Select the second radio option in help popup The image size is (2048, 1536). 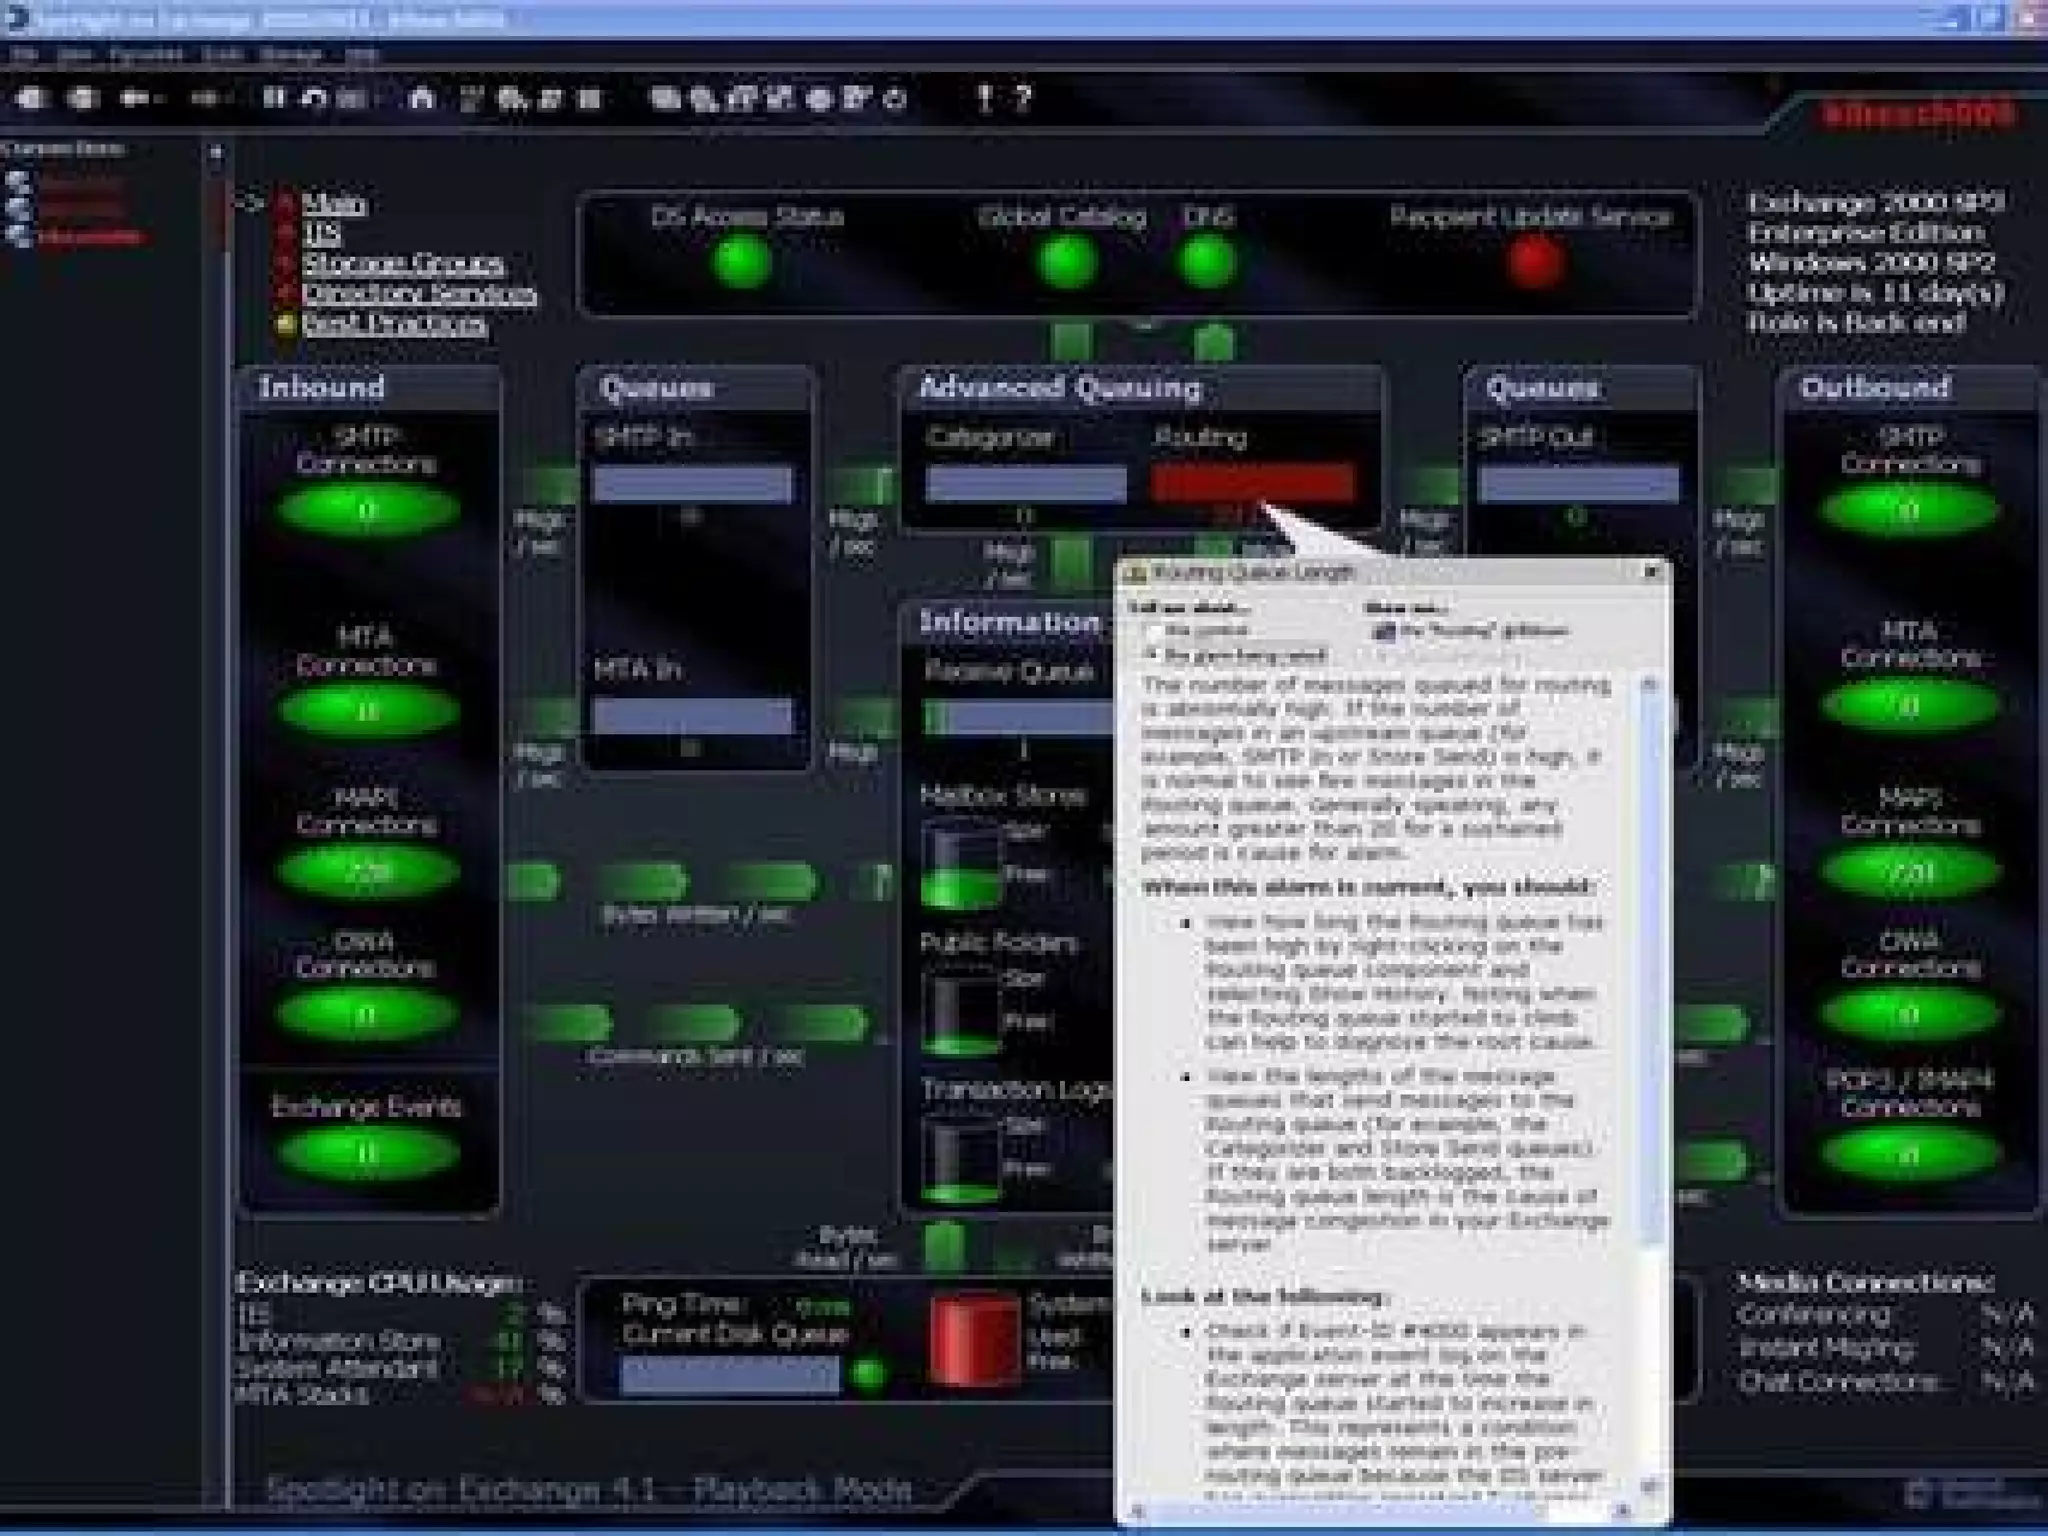[1153, 656]
